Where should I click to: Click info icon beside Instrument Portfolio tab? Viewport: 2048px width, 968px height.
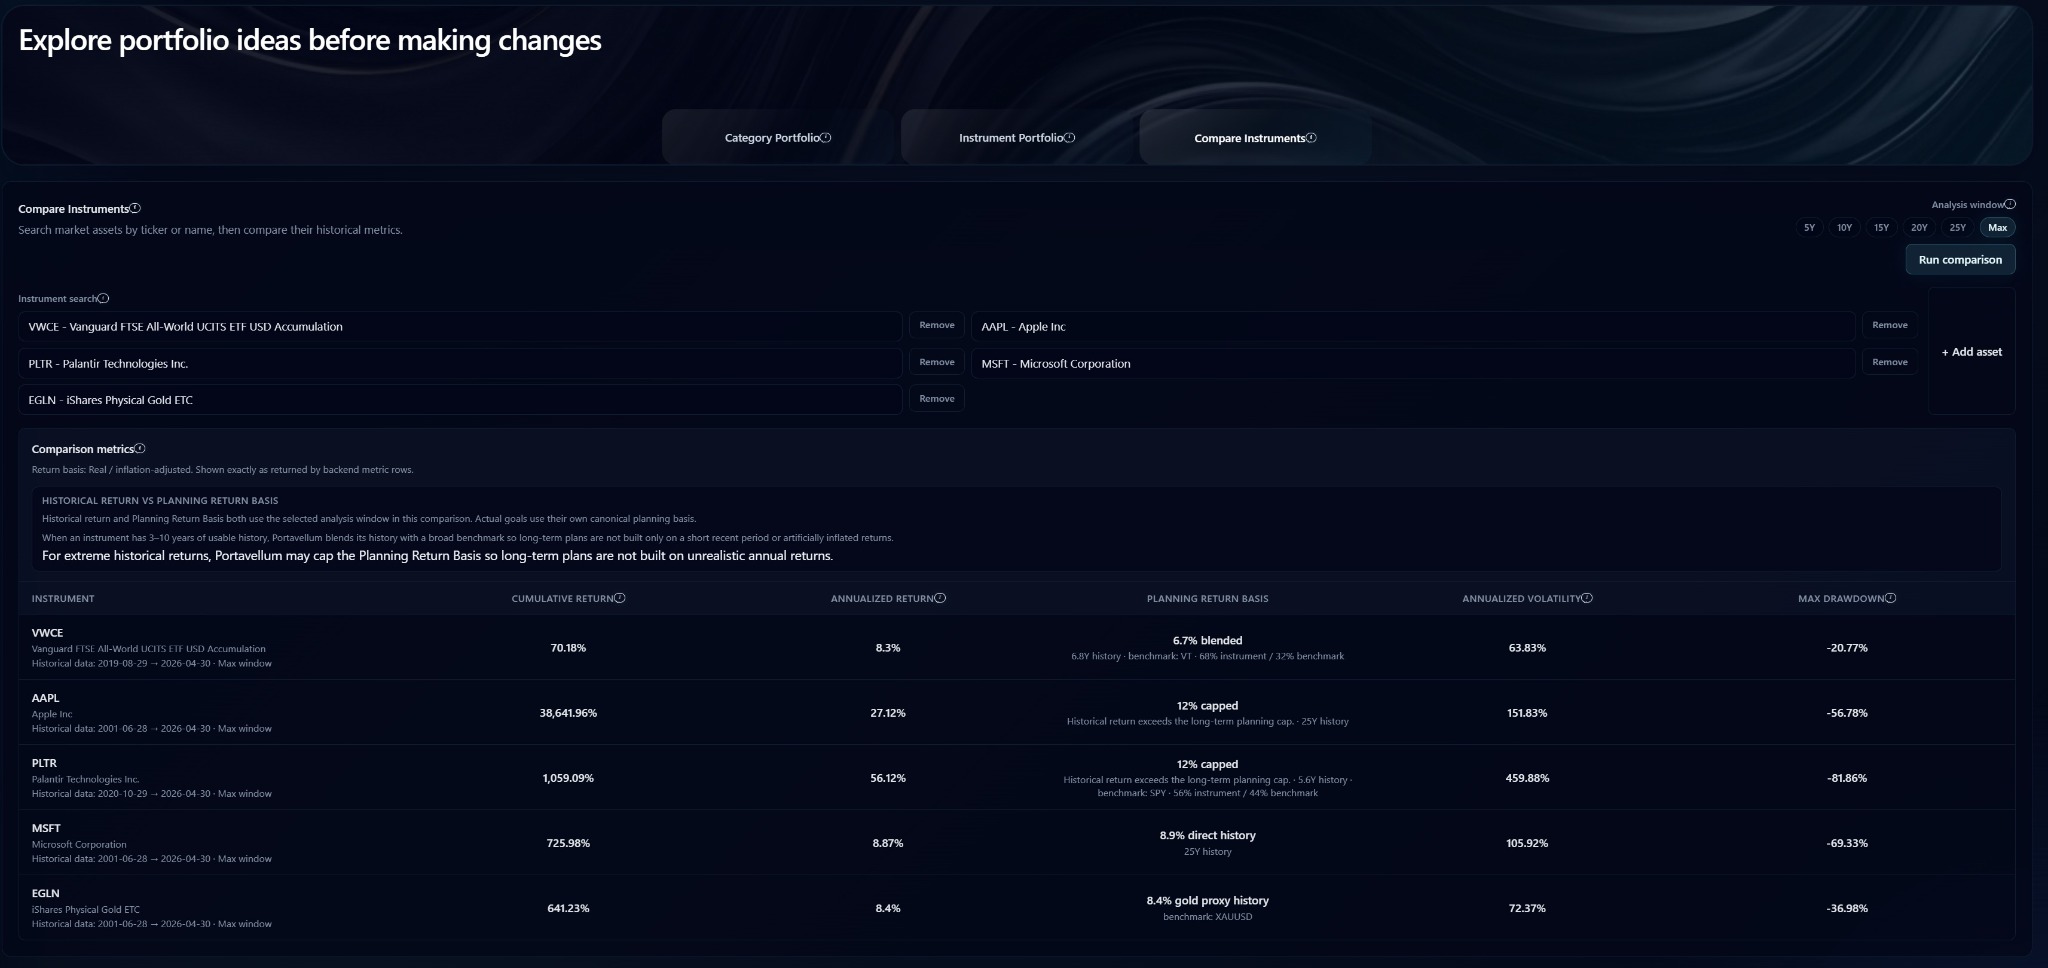pyautogui.click(x=1070, y=138)
